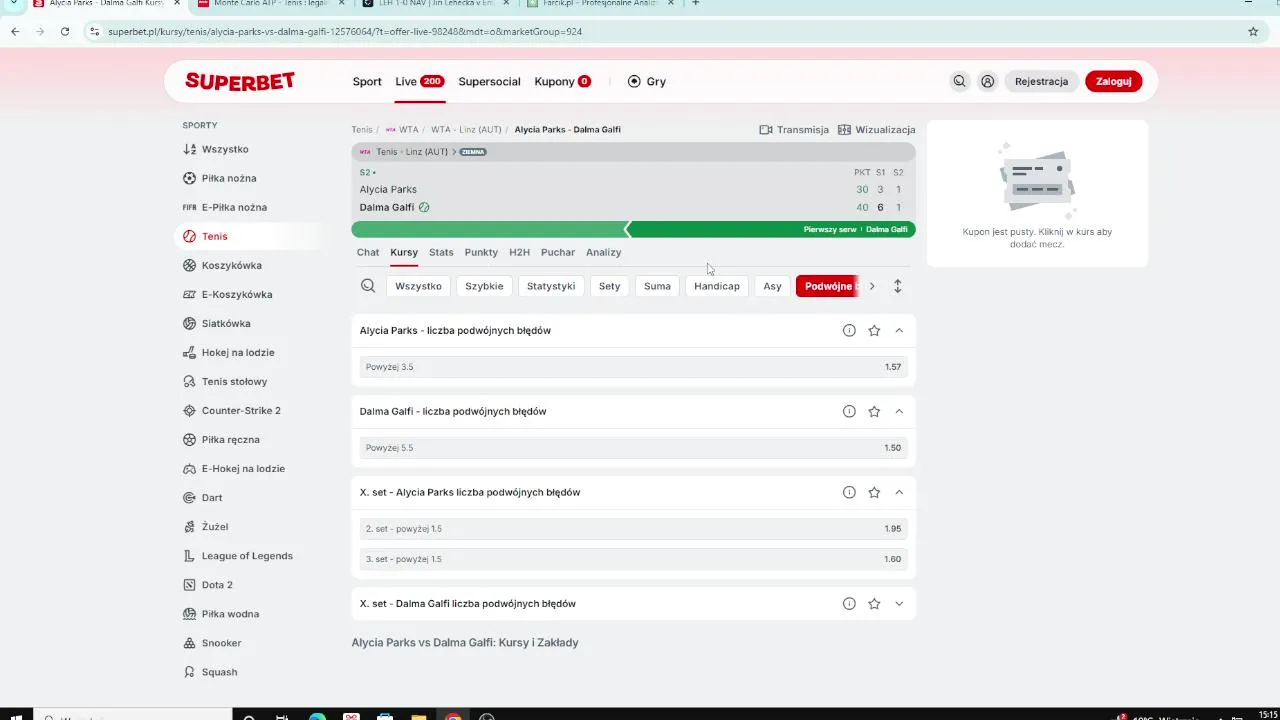Filter markets by Szybkie
The image size is (1280, 720).
[484, 286]
